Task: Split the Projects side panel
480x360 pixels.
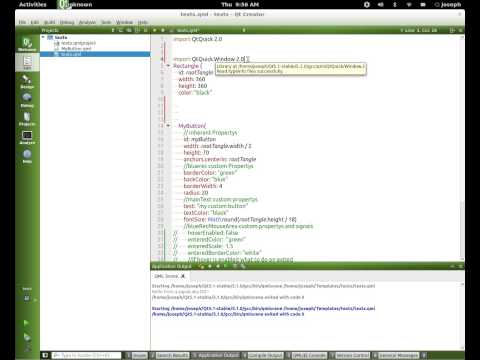Action: pos(137,30)
